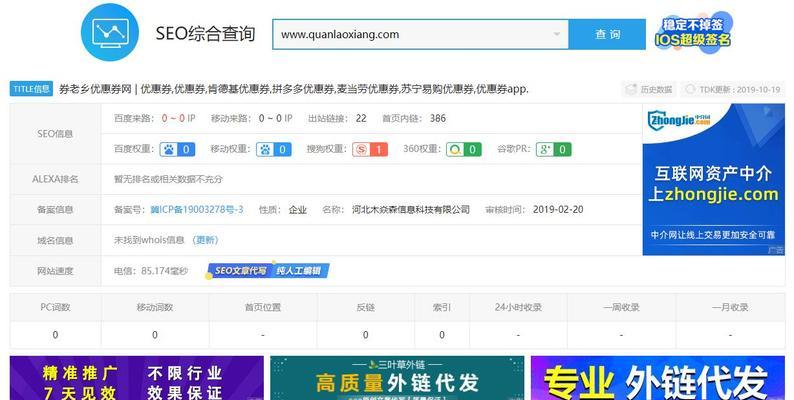Click the ALEXA排名 row label

[55, 179]
